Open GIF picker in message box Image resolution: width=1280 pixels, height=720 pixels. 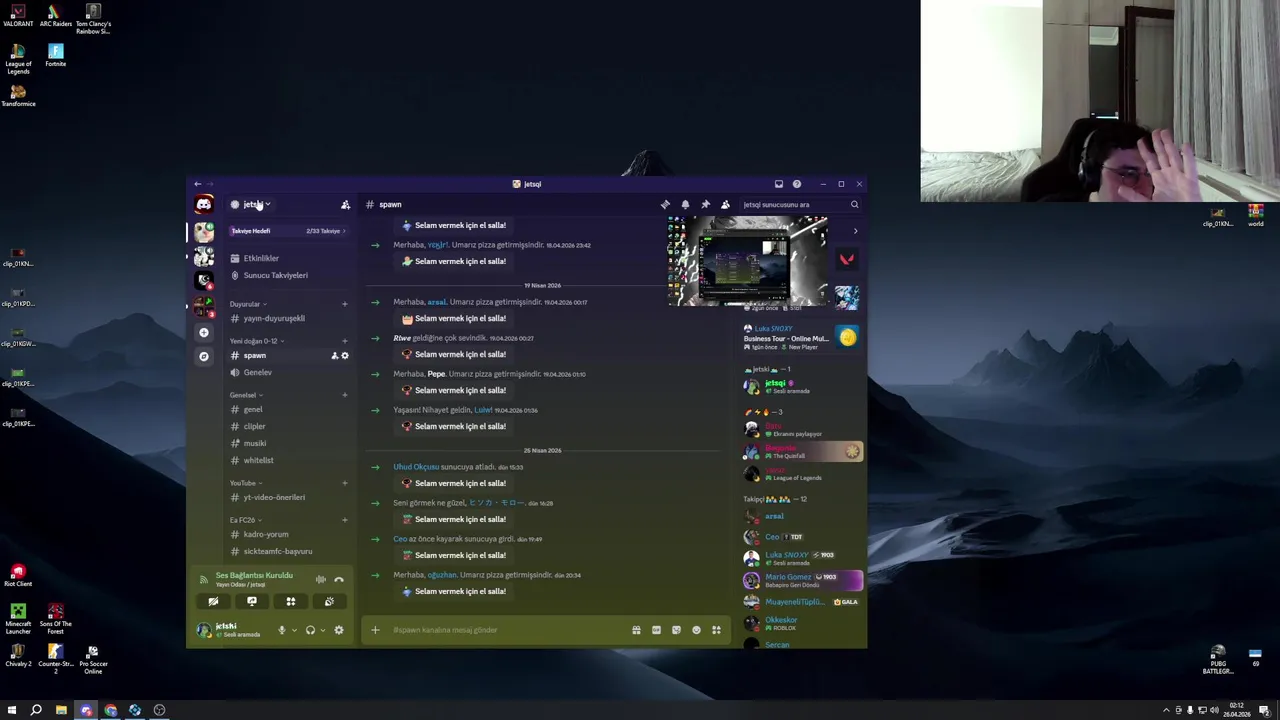[656, 630]
